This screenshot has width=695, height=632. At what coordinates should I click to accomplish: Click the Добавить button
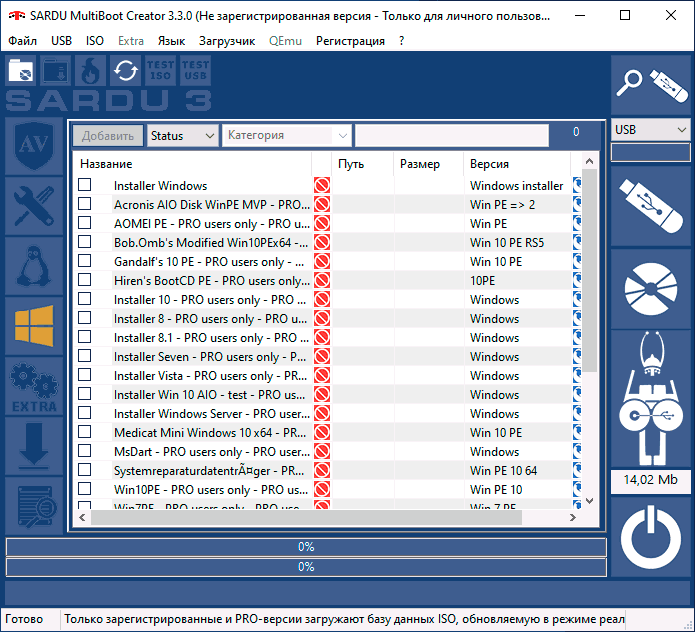(108, 135)
